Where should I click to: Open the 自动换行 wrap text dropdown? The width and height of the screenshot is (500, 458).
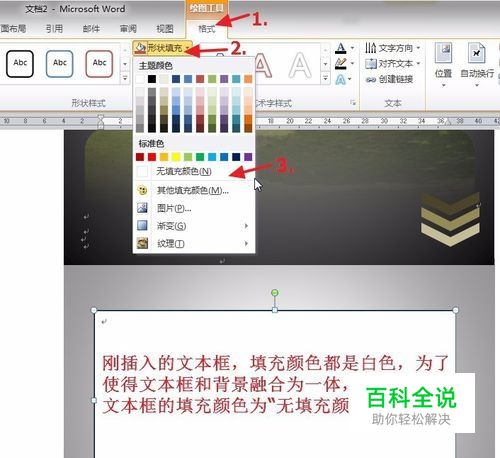click(x=477, y=65)
